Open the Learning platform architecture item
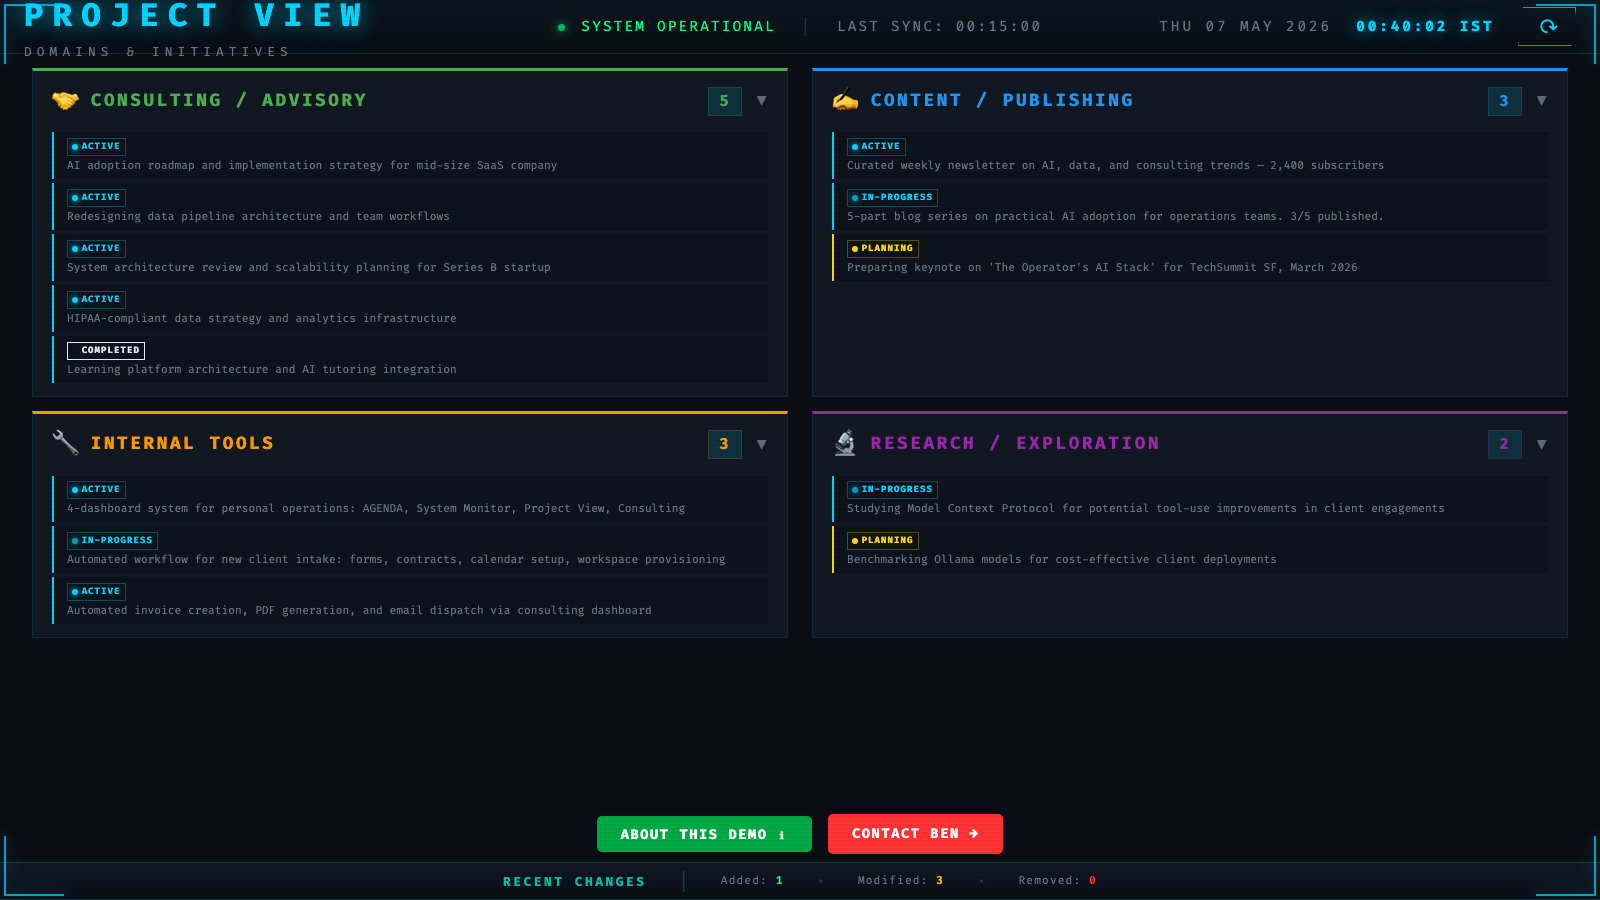 click(x=410, y=360)
